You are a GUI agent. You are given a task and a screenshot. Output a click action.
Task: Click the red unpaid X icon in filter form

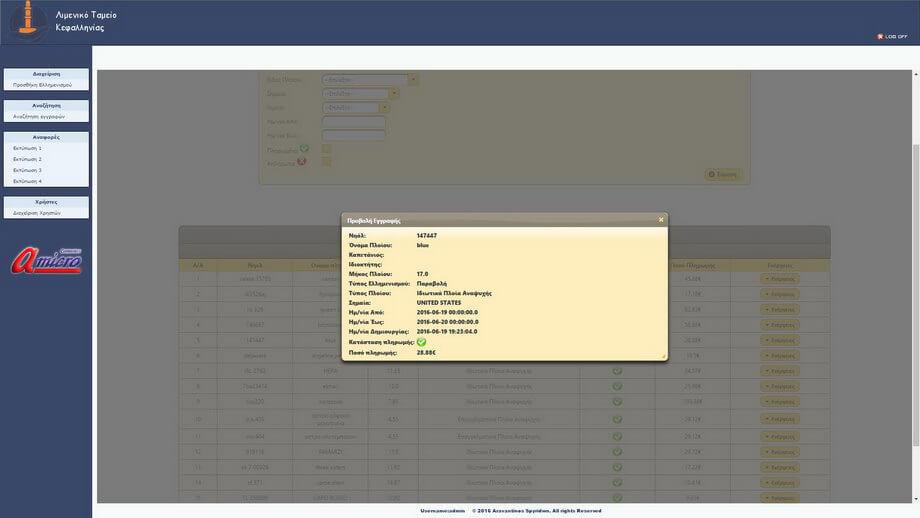pyautogui.click(x=301, y=162)
